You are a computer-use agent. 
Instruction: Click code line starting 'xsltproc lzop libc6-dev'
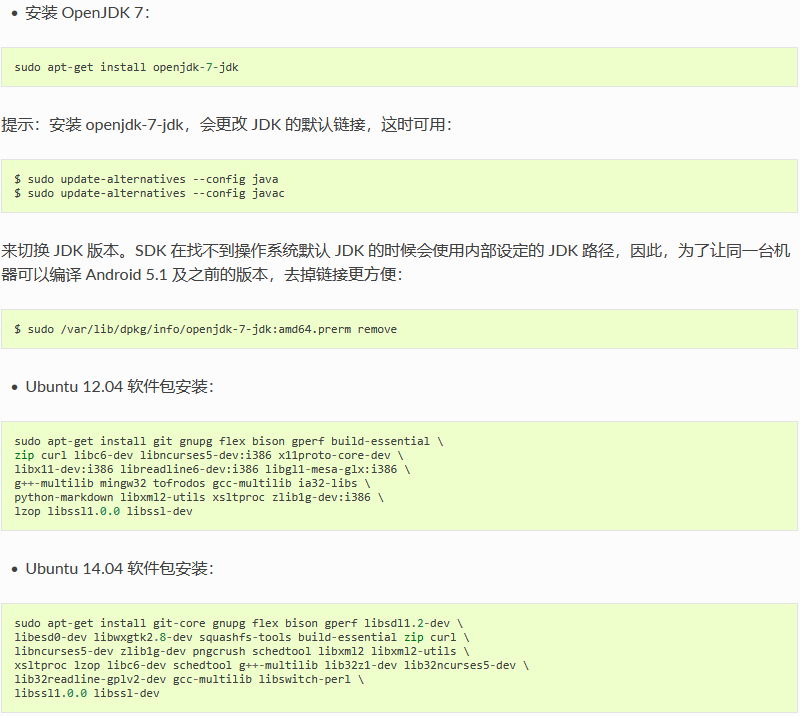coord(272,665)
